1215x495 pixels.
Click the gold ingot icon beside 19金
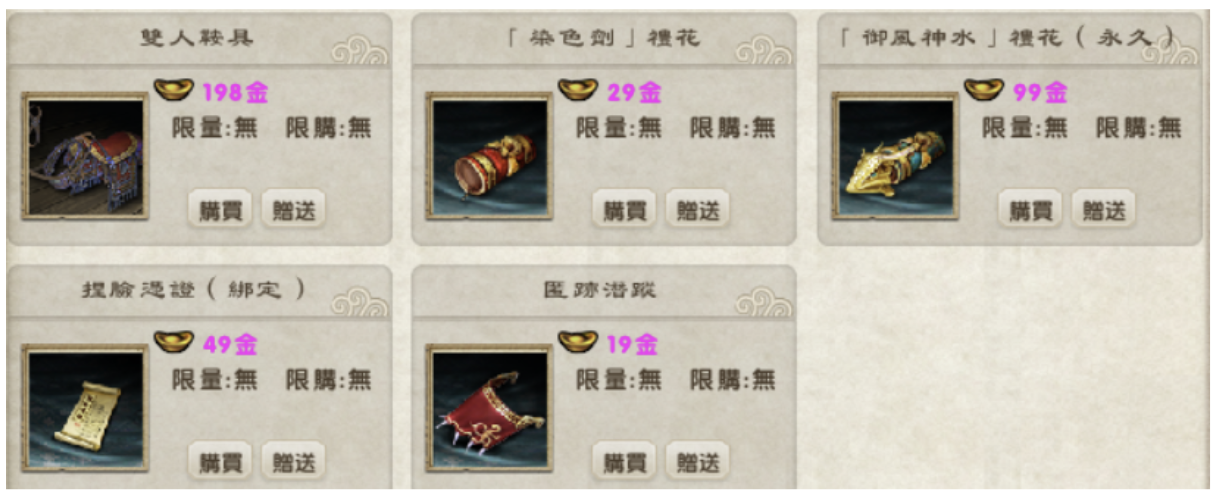(x=577, y=342)
